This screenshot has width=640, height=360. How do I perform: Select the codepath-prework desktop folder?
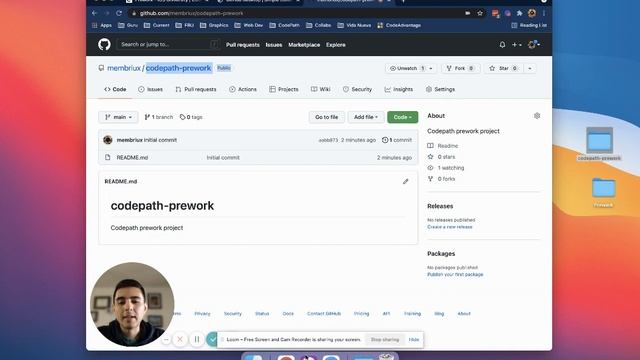(x=599, y=144)
